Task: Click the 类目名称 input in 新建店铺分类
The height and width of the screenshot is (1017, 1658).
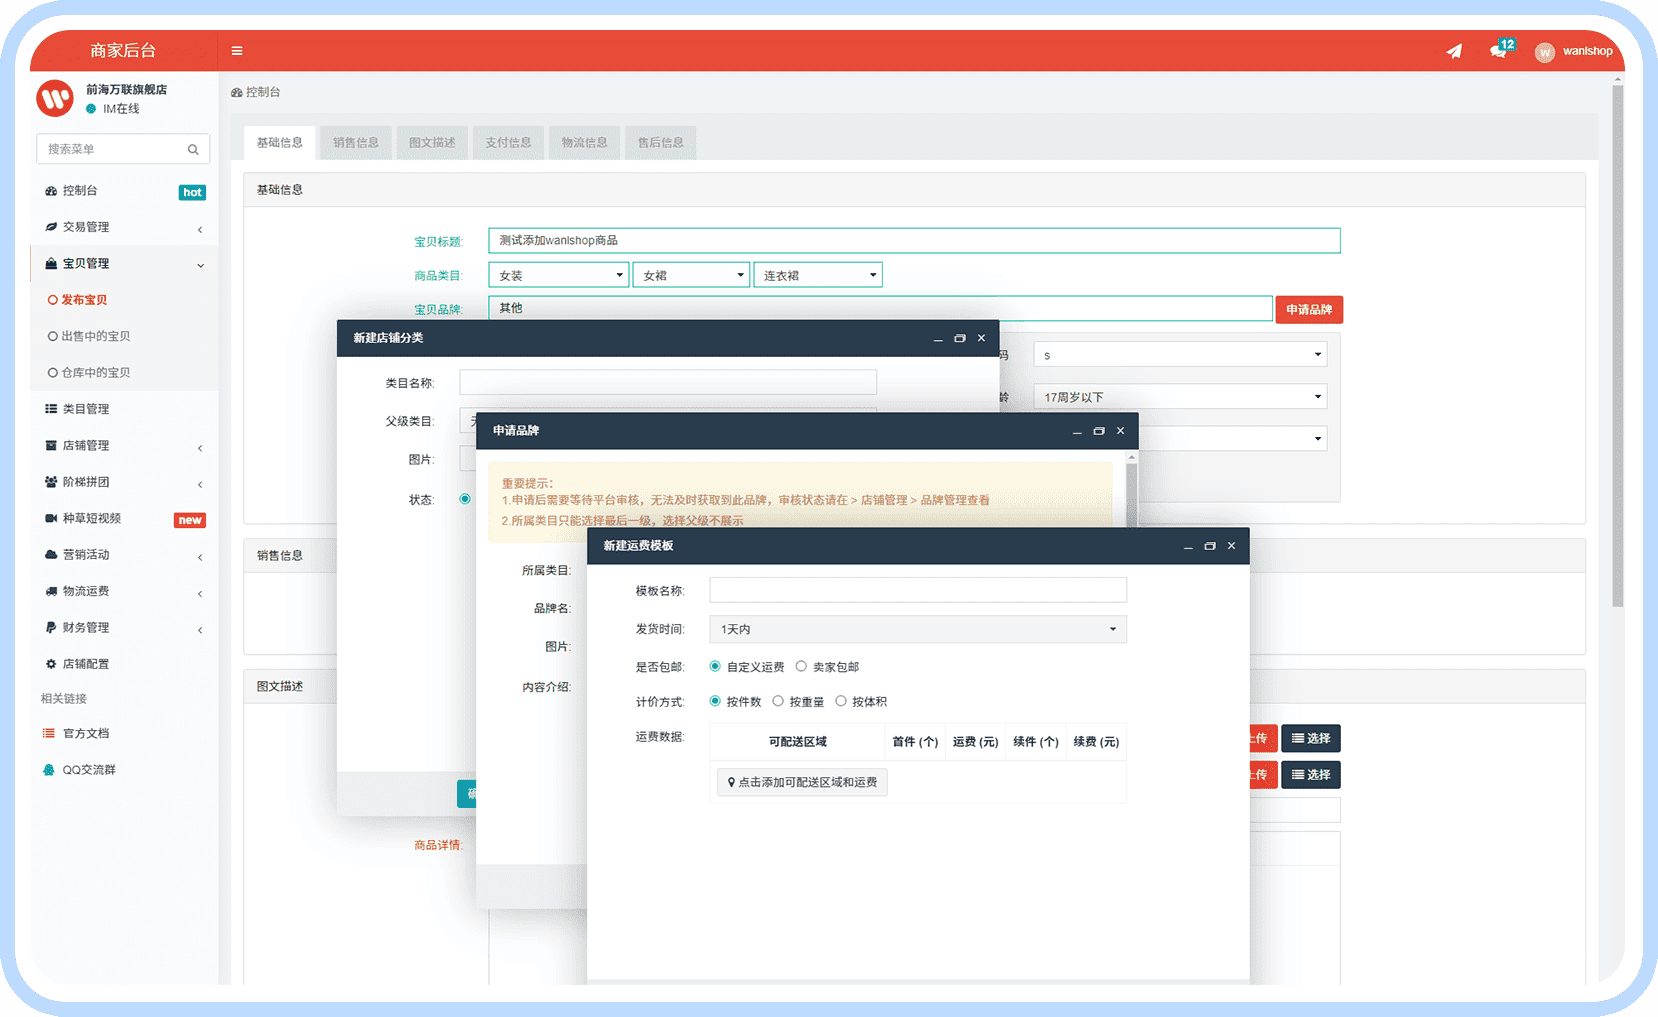Action: tap(668, 382)
